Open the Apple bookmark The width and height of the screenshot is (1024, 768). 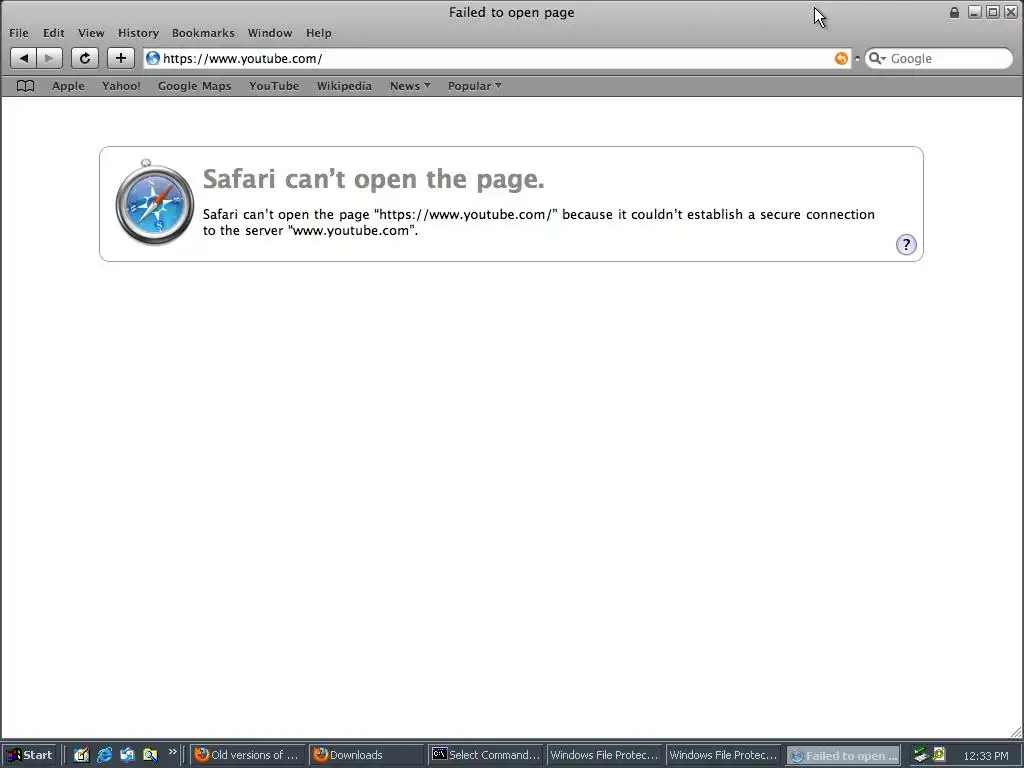coord(68,86)
